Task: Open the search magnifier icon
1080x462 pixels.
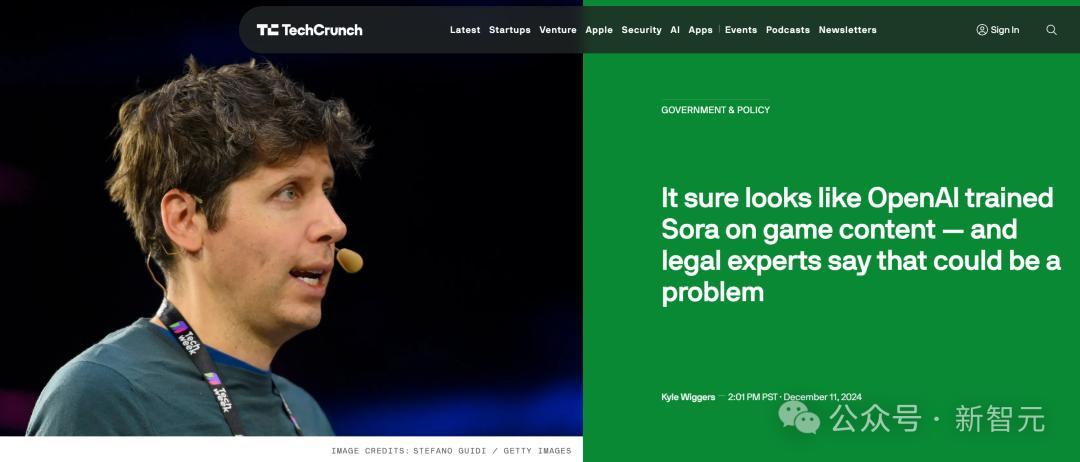Action: click(x=1051, y=30)
